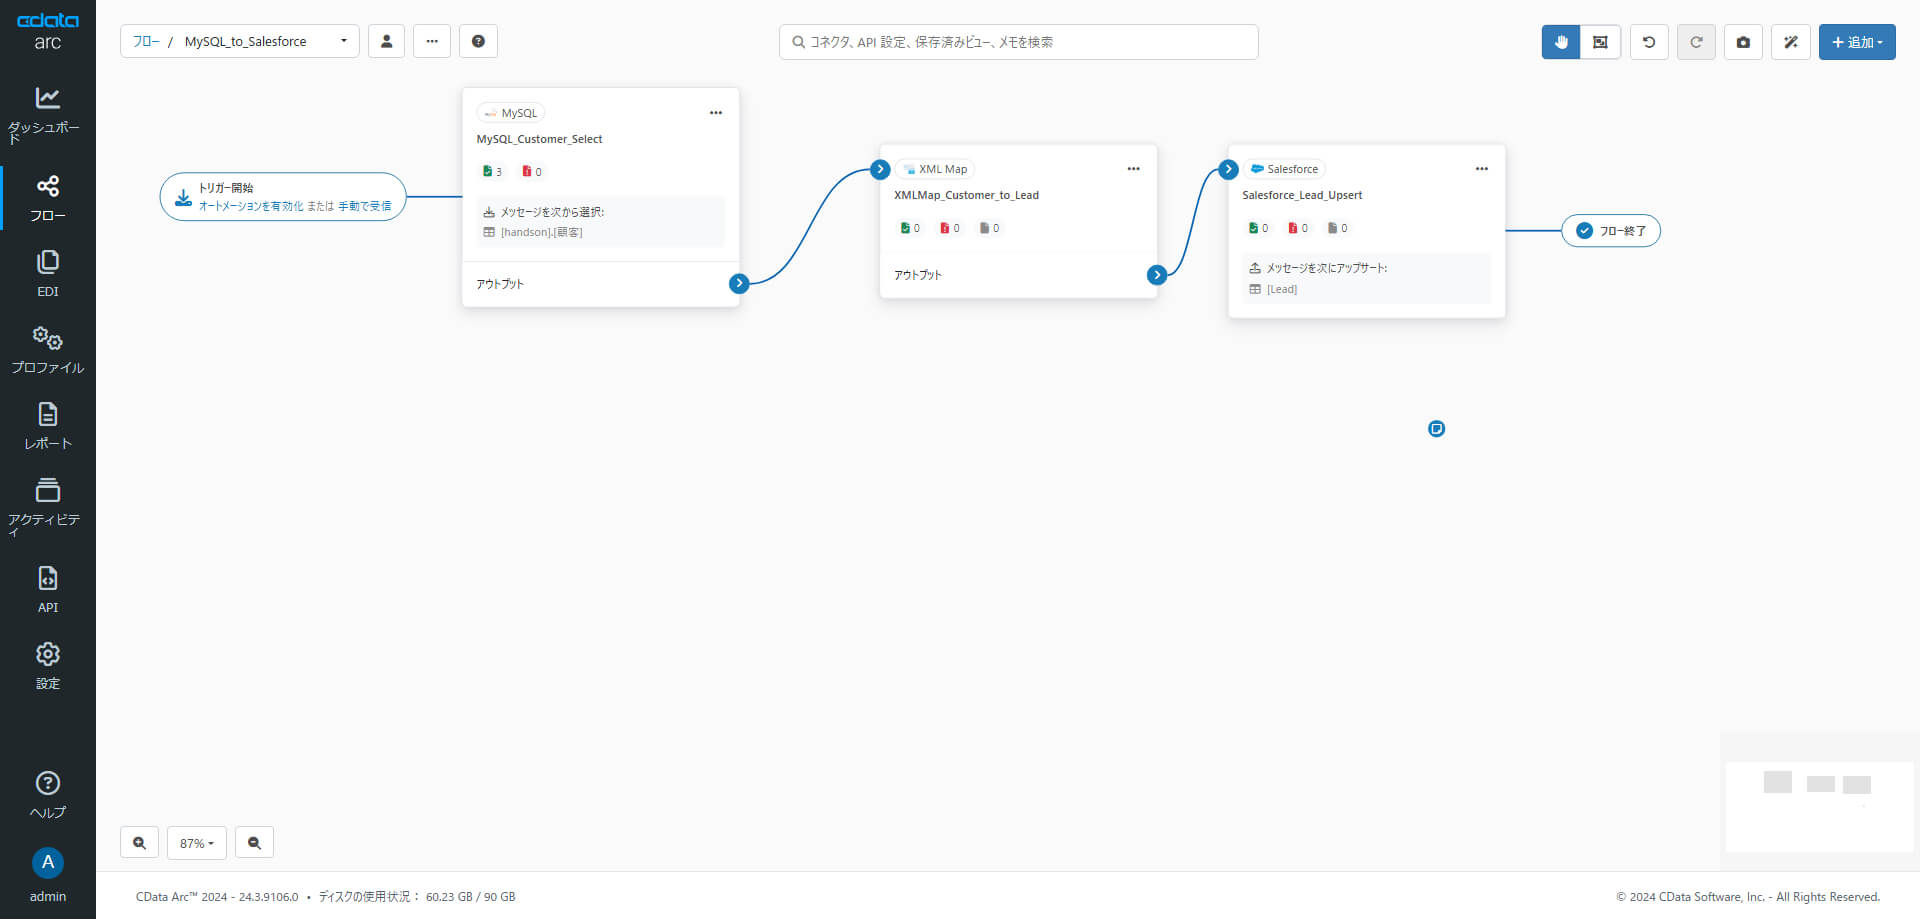Click the 手動で受信 link
This screenshot has width=1920, height=919.
tap(365, 206)
